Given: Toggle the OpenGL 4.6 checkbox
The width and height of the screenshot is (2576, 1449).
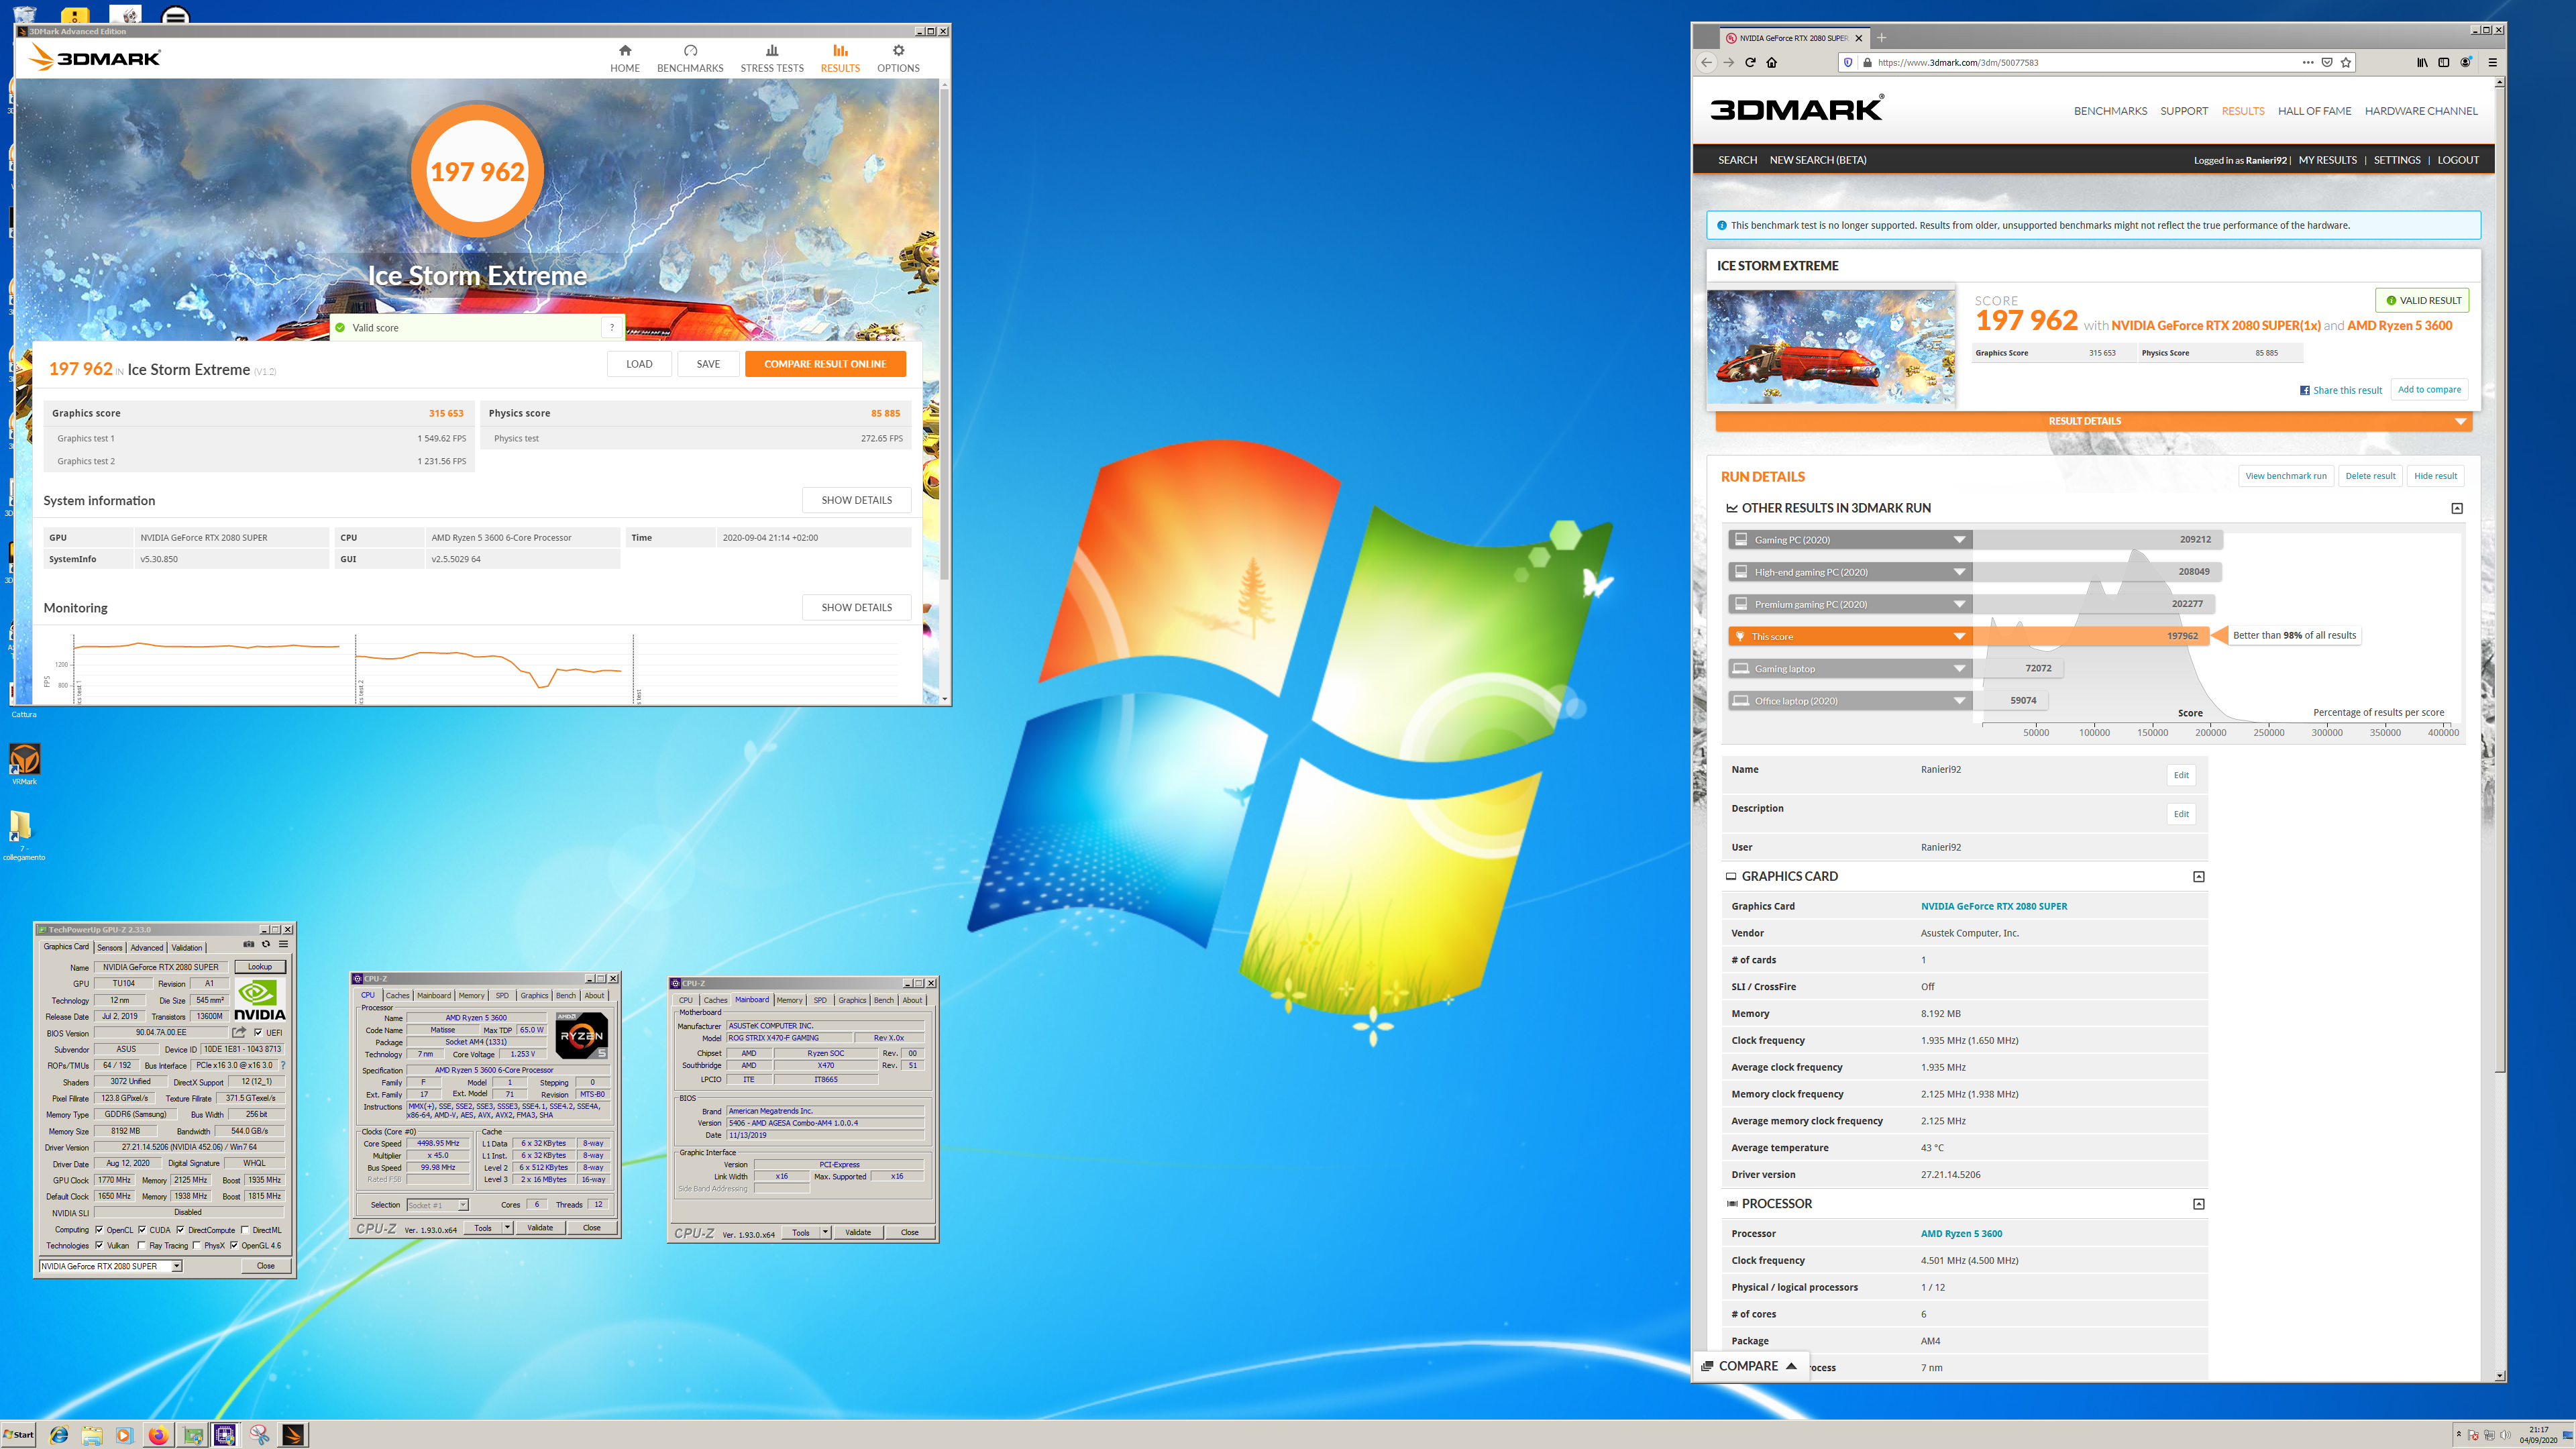Looking at the screenshot, I should 234,1245.
